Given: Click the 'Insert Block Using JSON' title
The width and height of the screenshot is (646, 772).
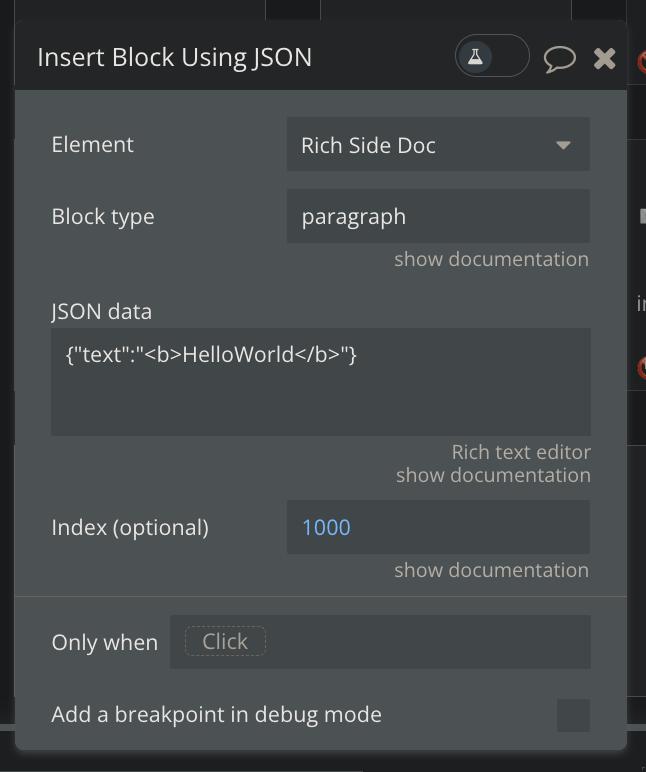Looking at the screenshot, I should [175, 58].
